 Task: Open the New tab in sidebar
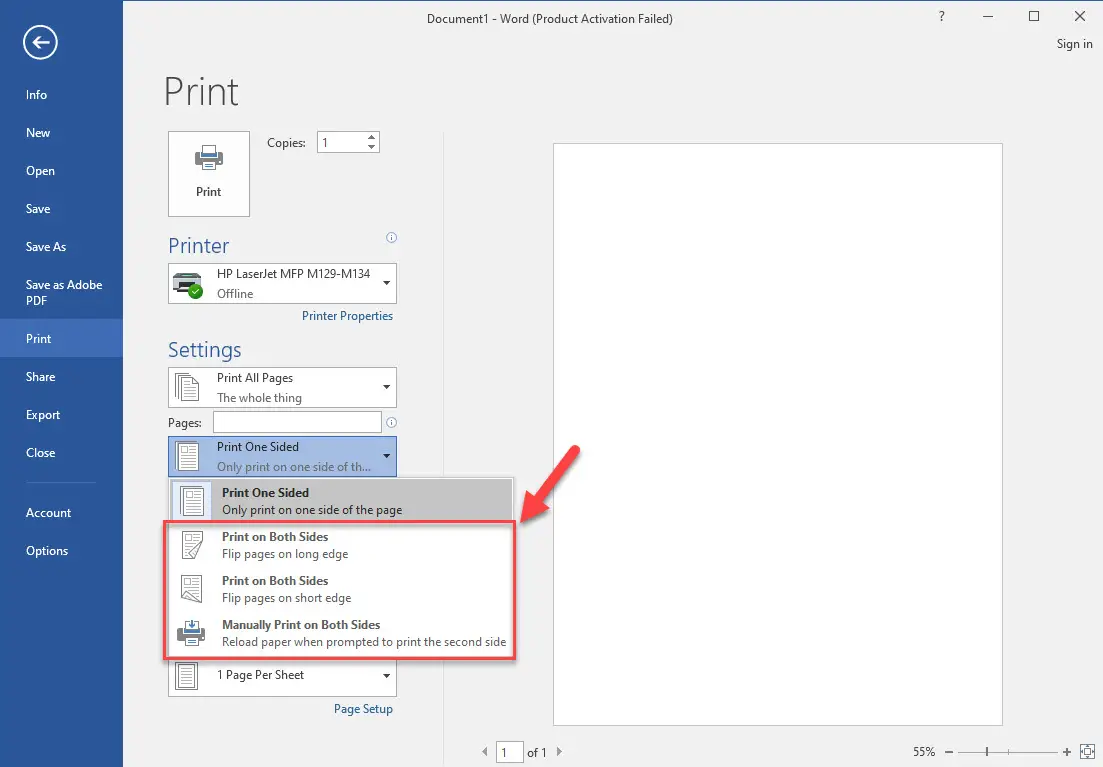tap(61, 133)
